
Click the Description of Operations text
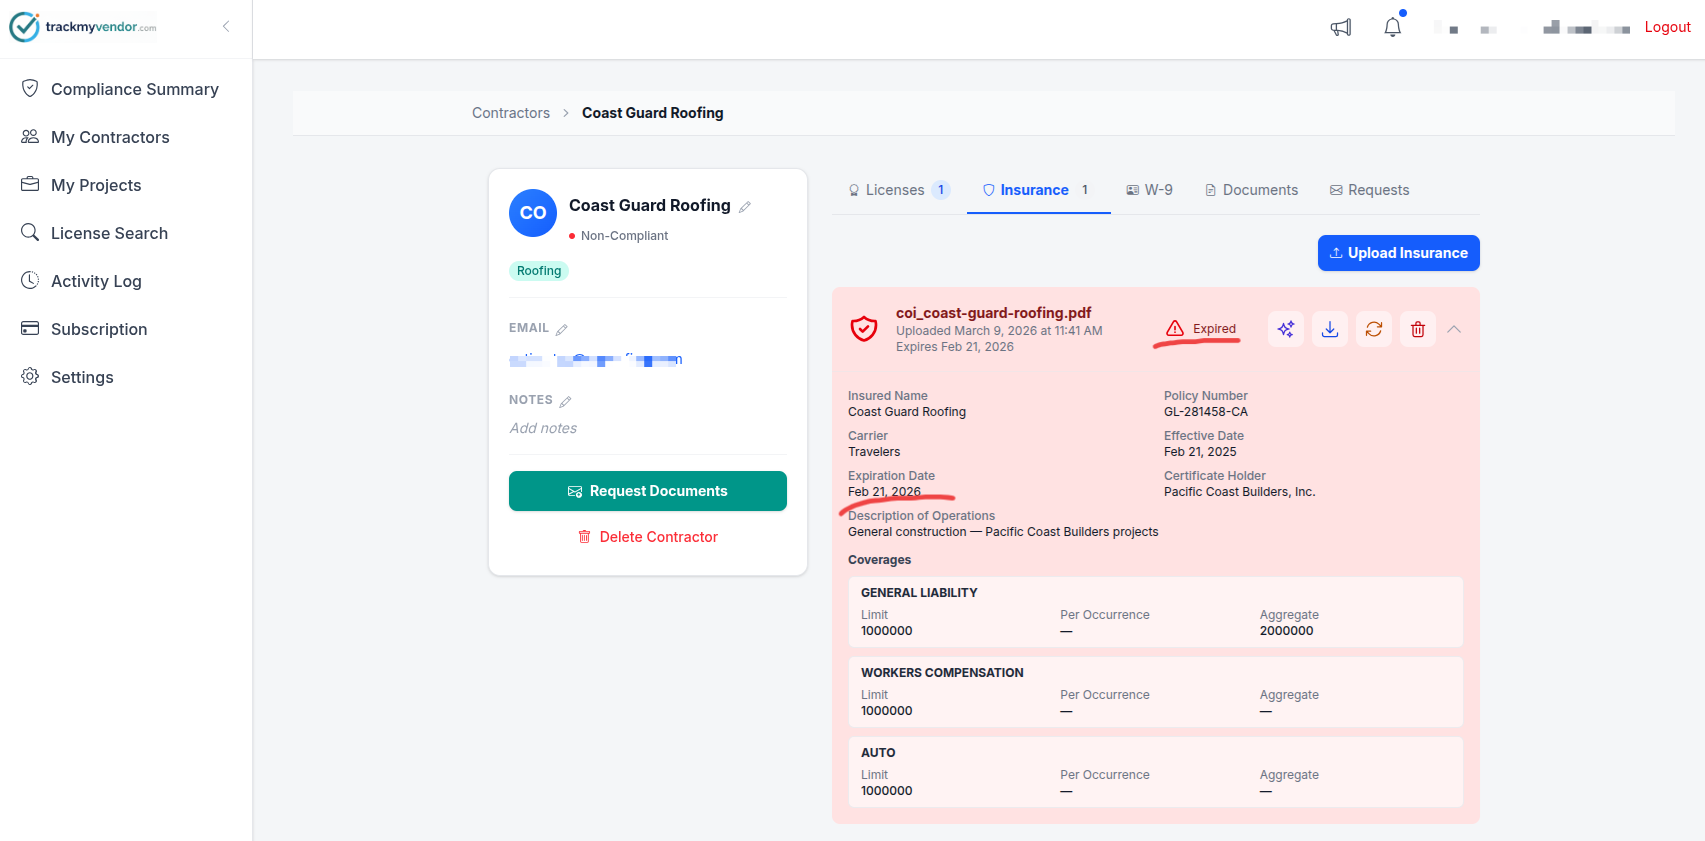(1003, 532)
